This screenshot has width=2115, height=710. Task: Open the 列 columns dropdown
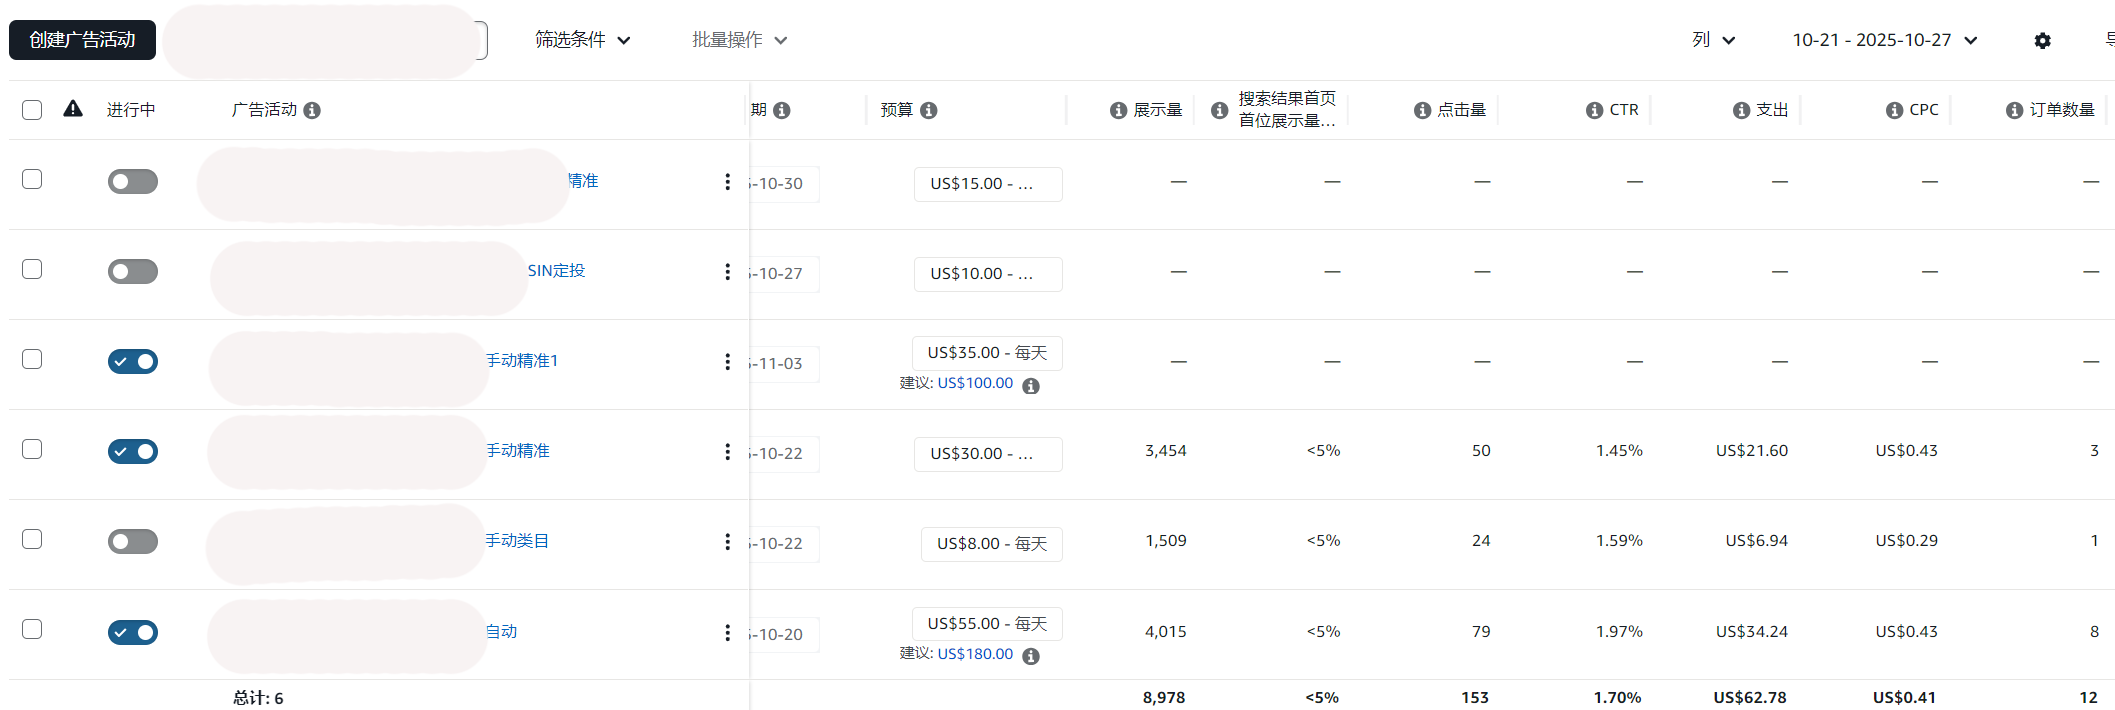pos(1713,40)
